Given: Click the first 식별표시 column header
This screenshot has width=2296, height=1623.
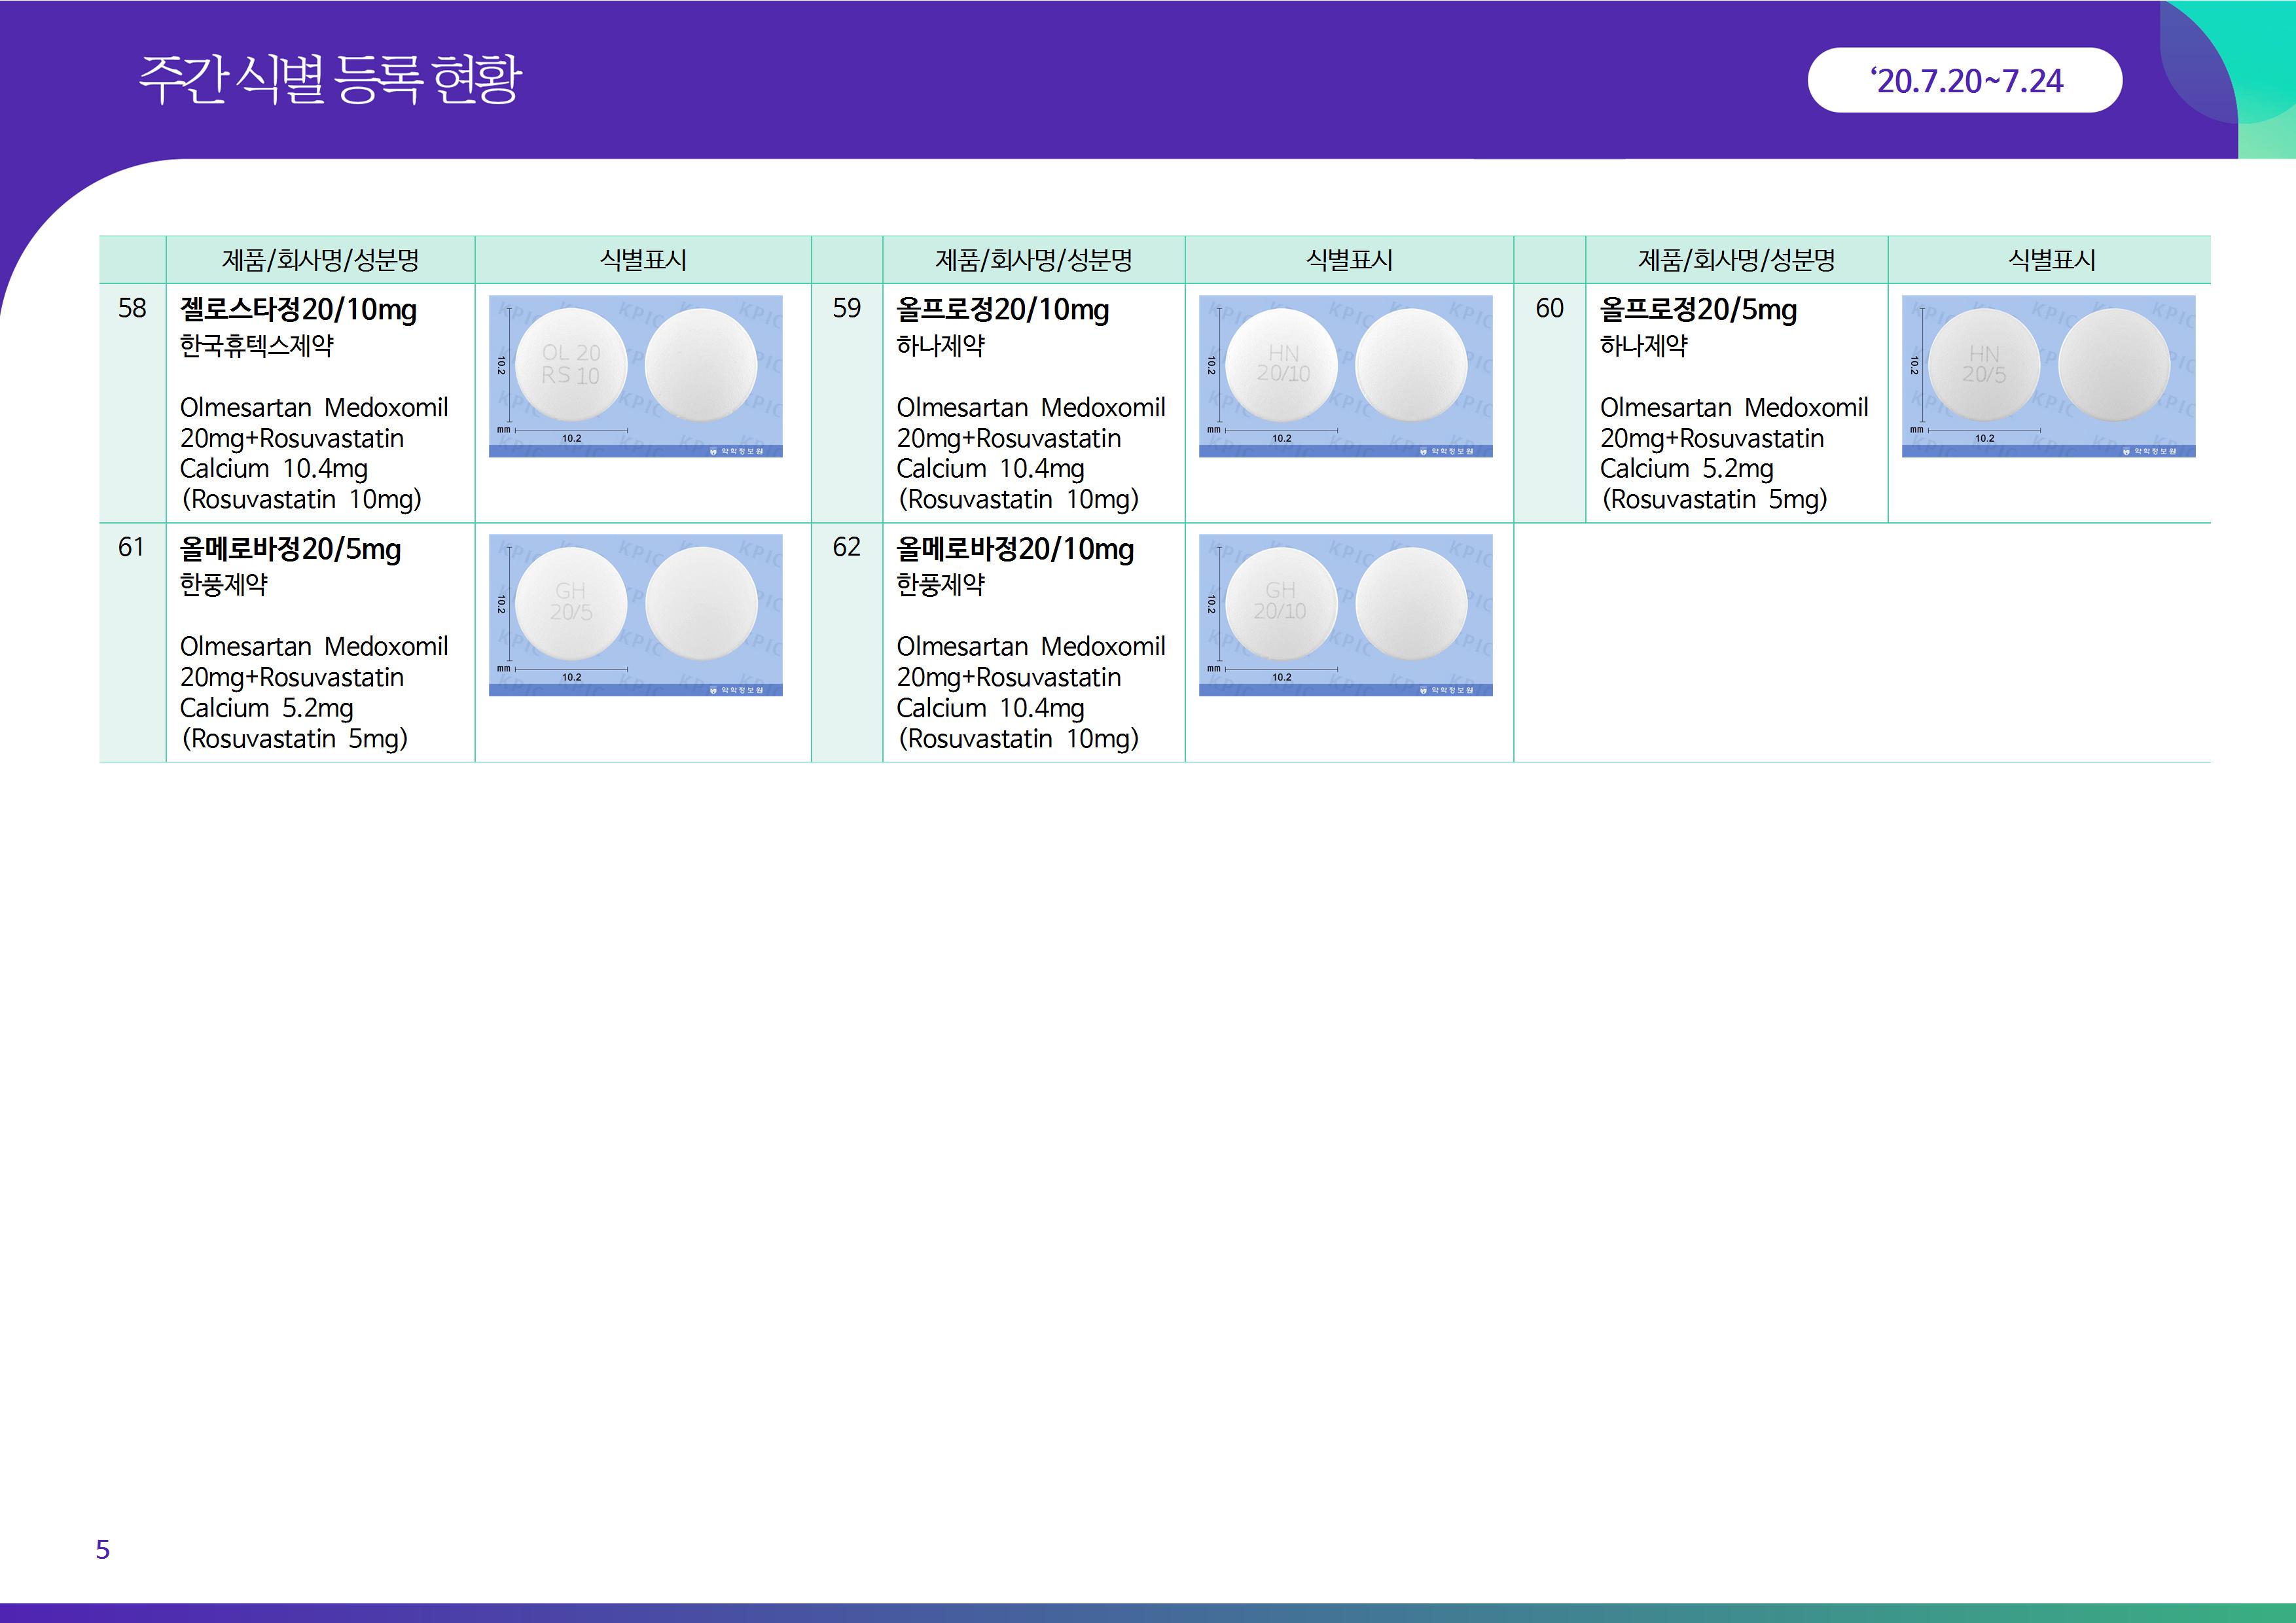Looking at the screenshot, I should tap(643, 260).
